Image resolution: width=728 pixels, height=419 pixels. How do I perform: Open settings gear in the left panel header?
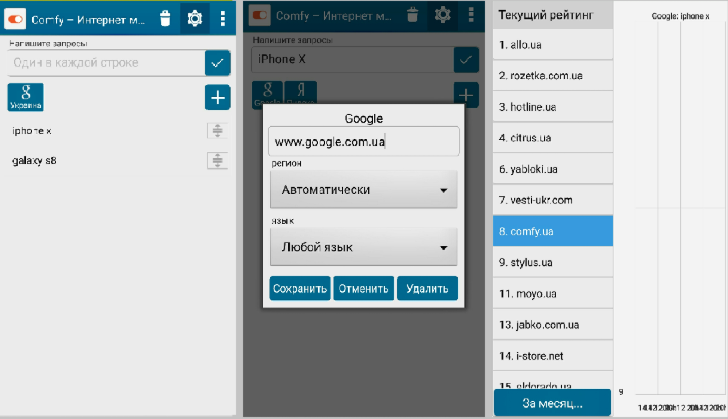pos(194,18)
